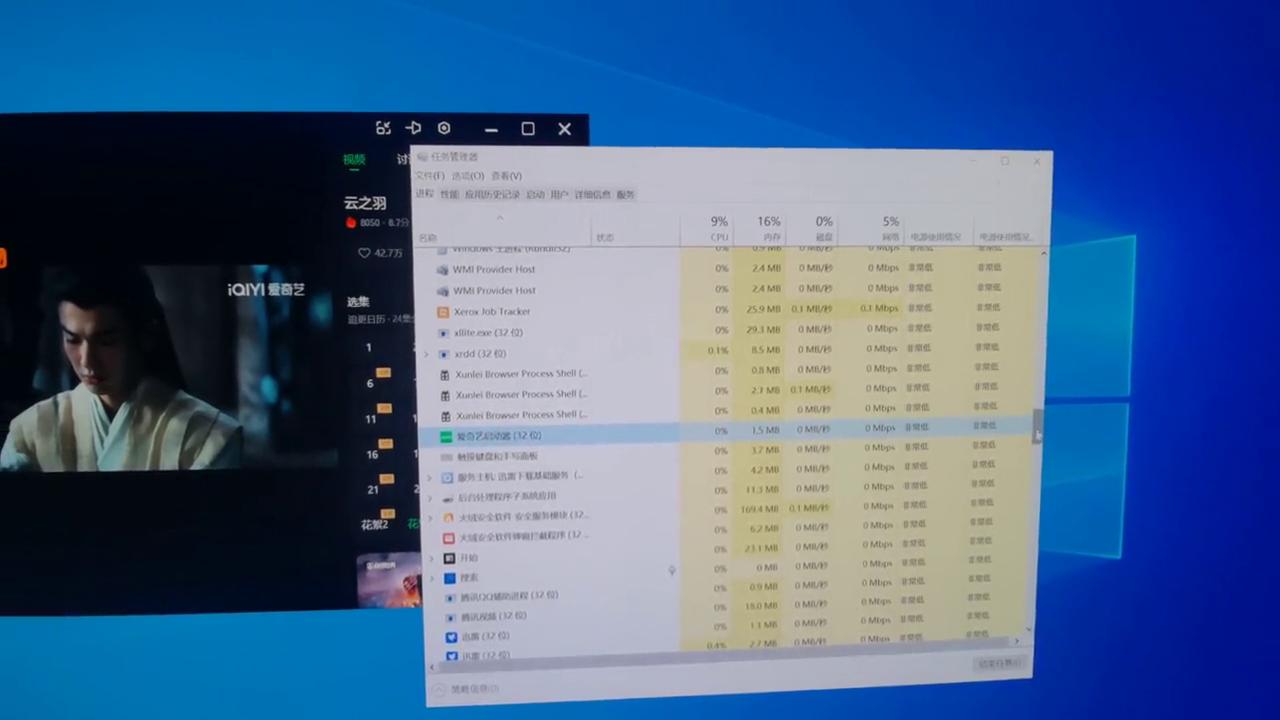The height and width of the screenshot is (720, 1280).
Task: Click the Xerox Job Tracker process icon
Action: point(444,312)
